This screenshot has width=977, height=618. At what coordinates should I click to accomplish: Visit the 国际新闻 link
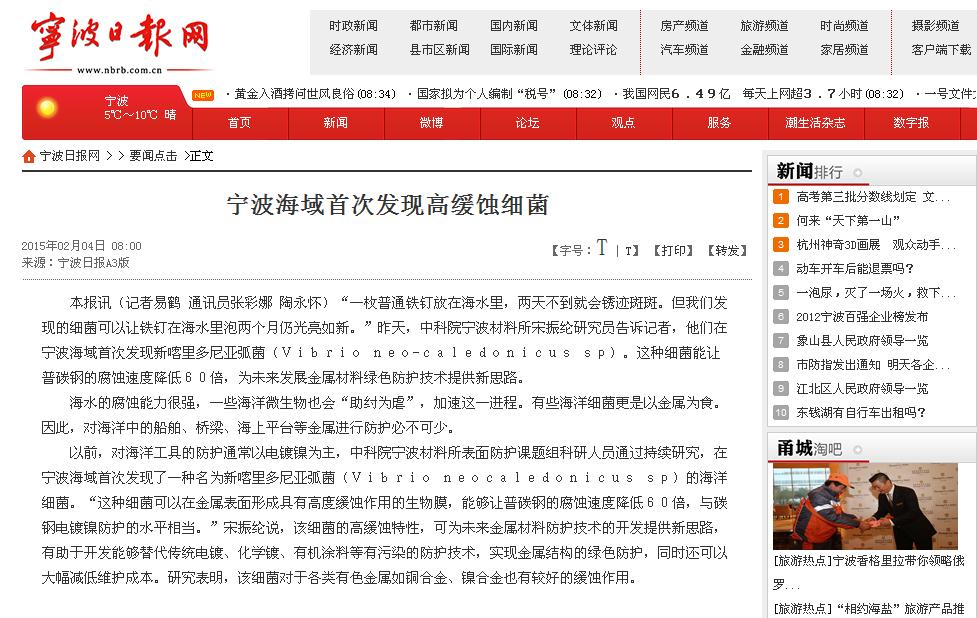point(513,49)
